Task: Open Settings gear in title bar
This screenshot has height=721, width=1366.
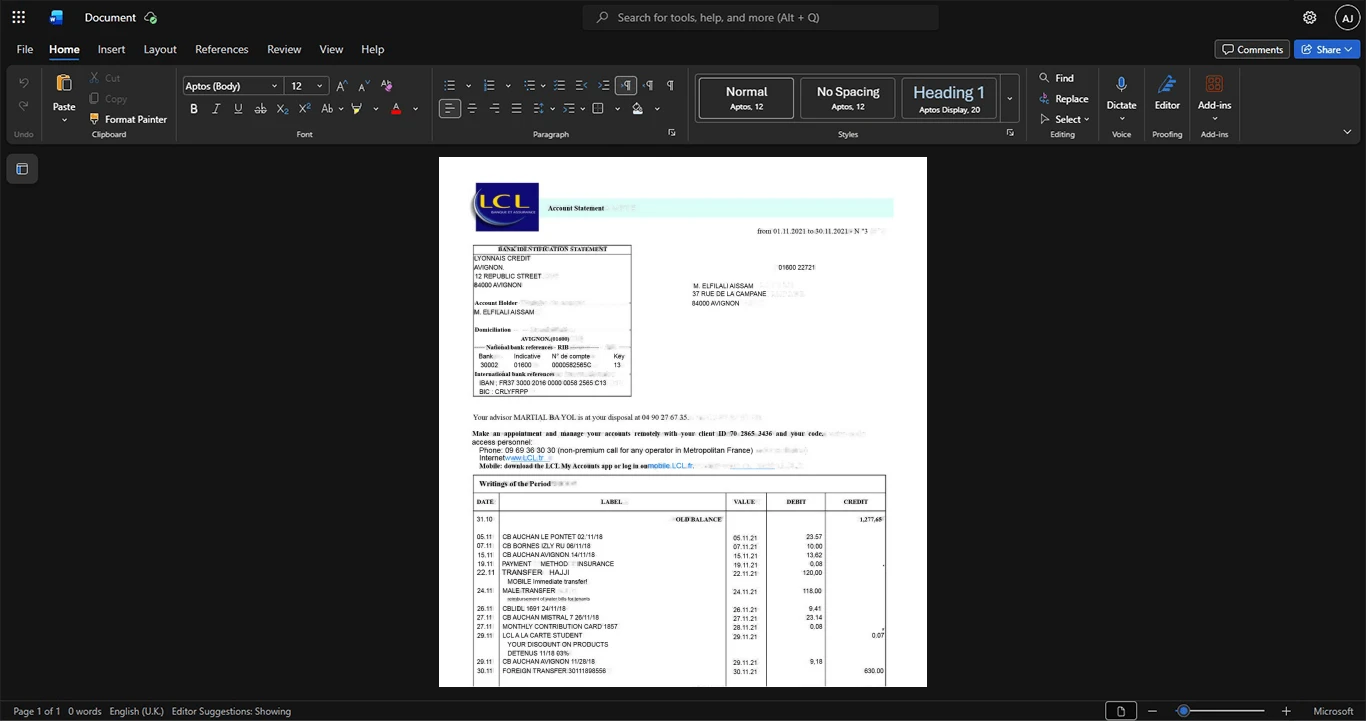Action: point(1309,17)
